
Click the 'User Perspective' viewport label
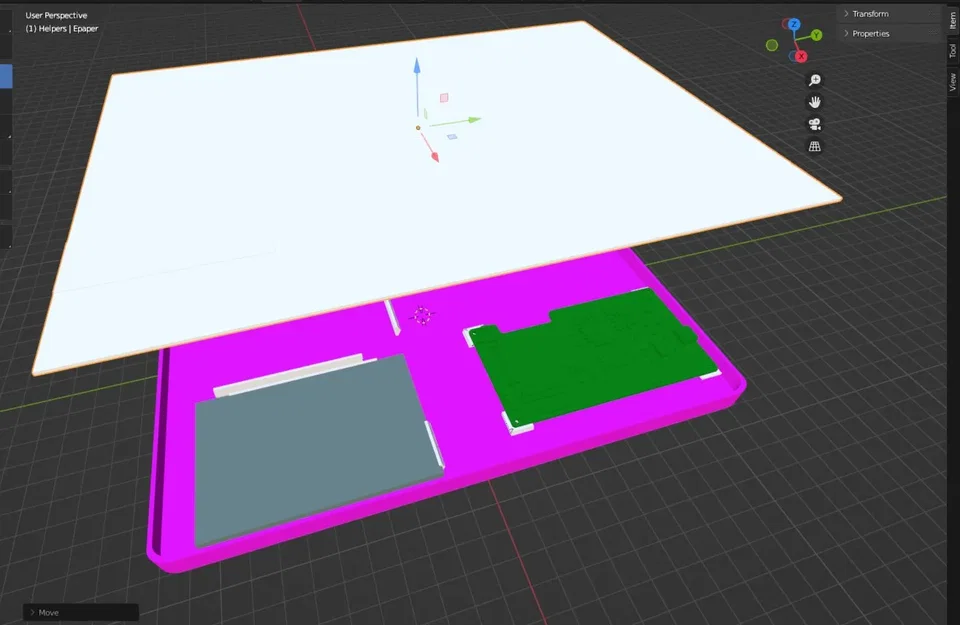[56, 15]
